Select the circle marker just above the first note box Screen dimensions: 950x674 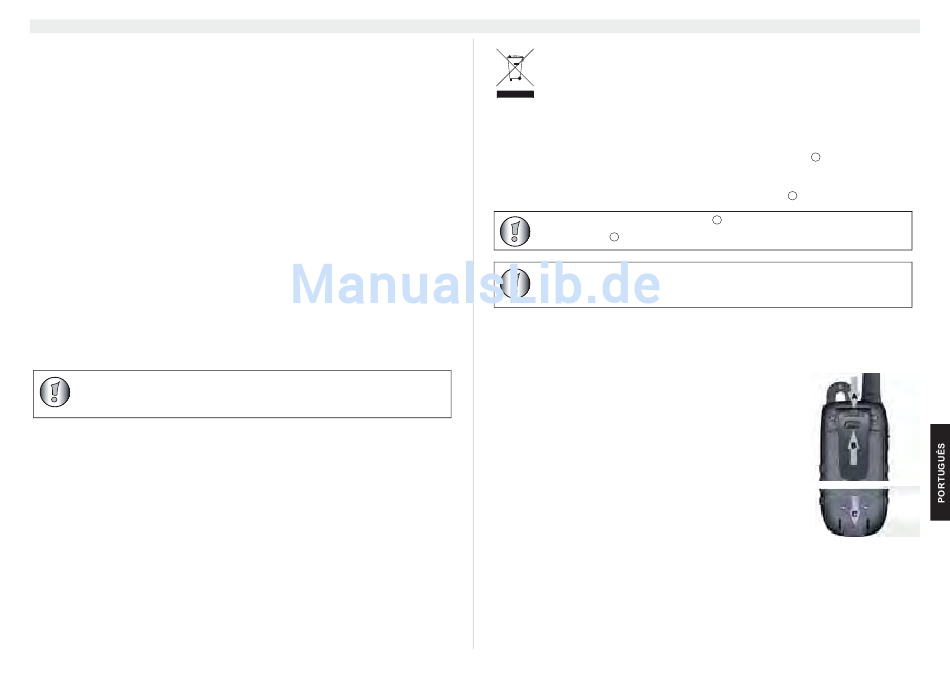[792, 196]
